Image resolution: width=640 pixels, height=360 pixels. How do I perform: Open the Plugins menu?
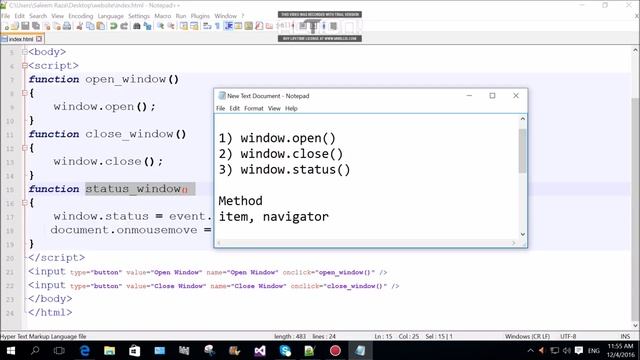(200, 16)
